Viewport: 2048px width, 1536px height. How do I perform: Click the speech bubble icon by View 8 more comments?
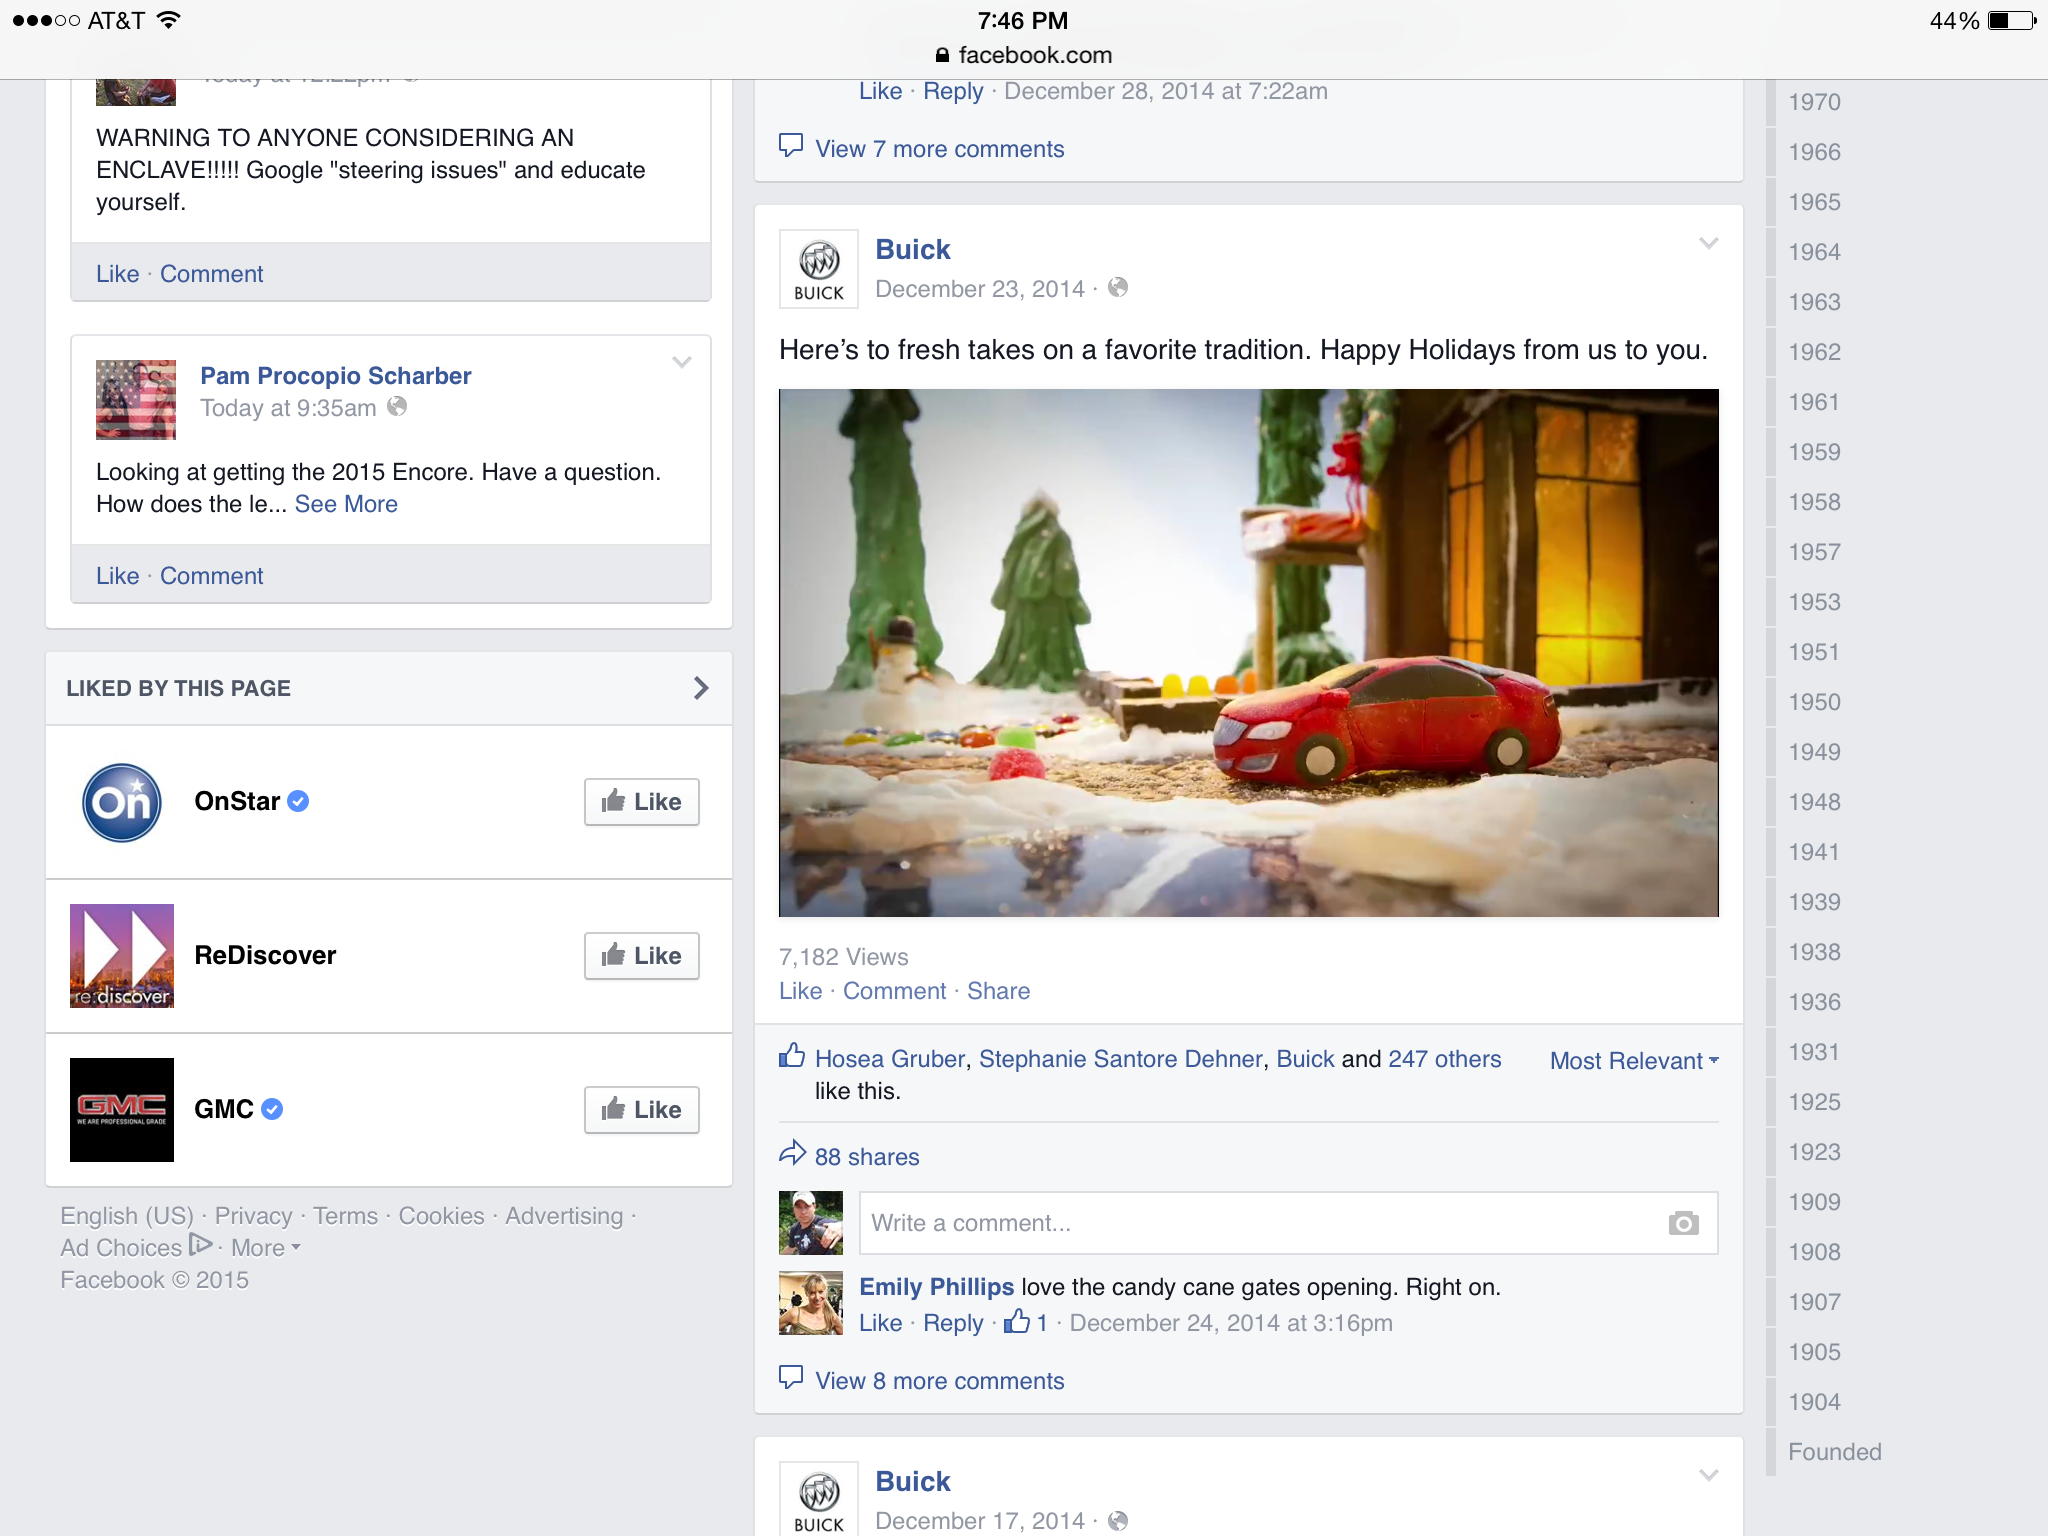click(791, 1378)
